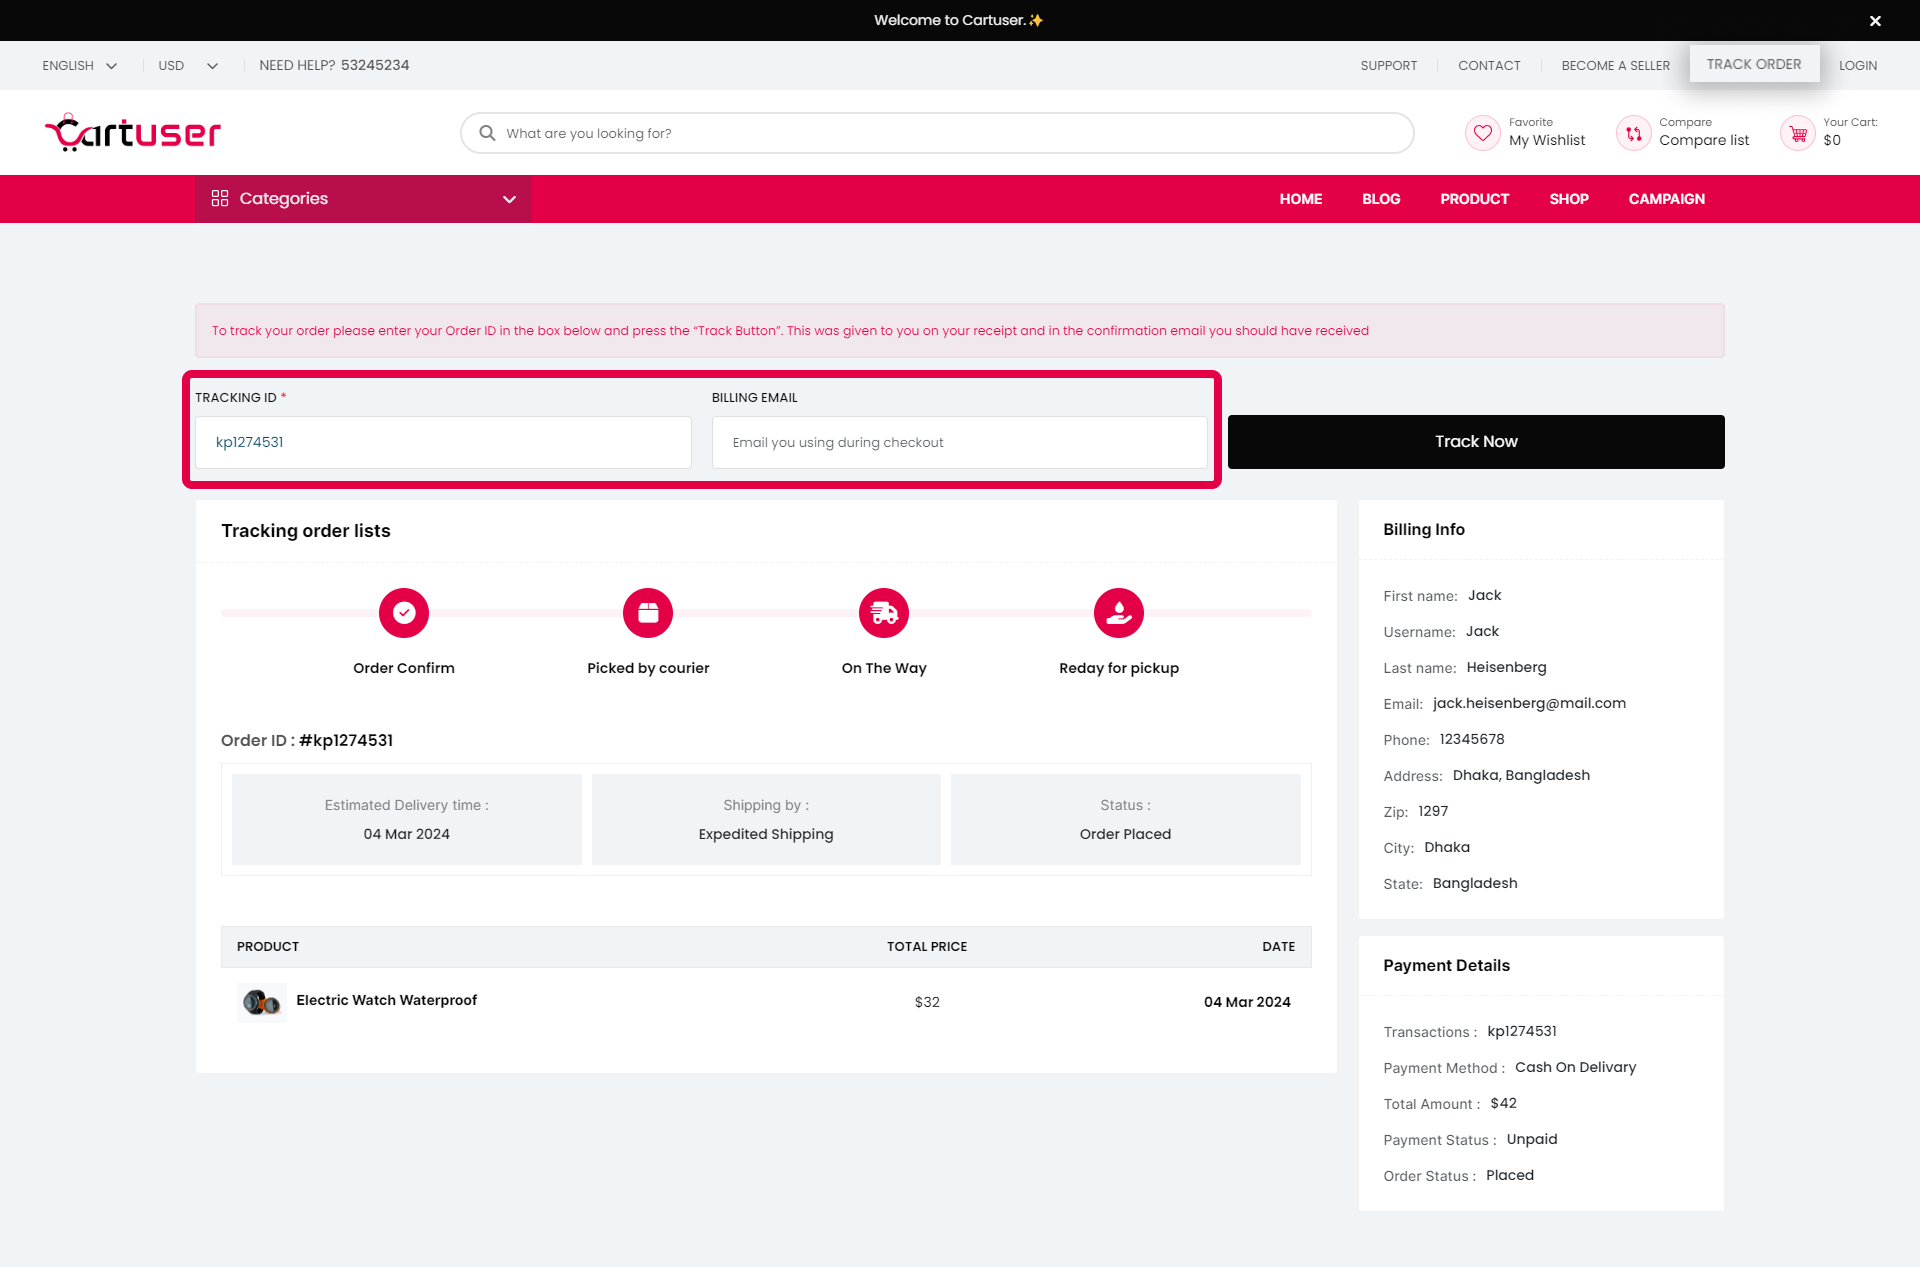Click the Ready for pickup hand icon

pyautogui.click(x=1119, y=613)
